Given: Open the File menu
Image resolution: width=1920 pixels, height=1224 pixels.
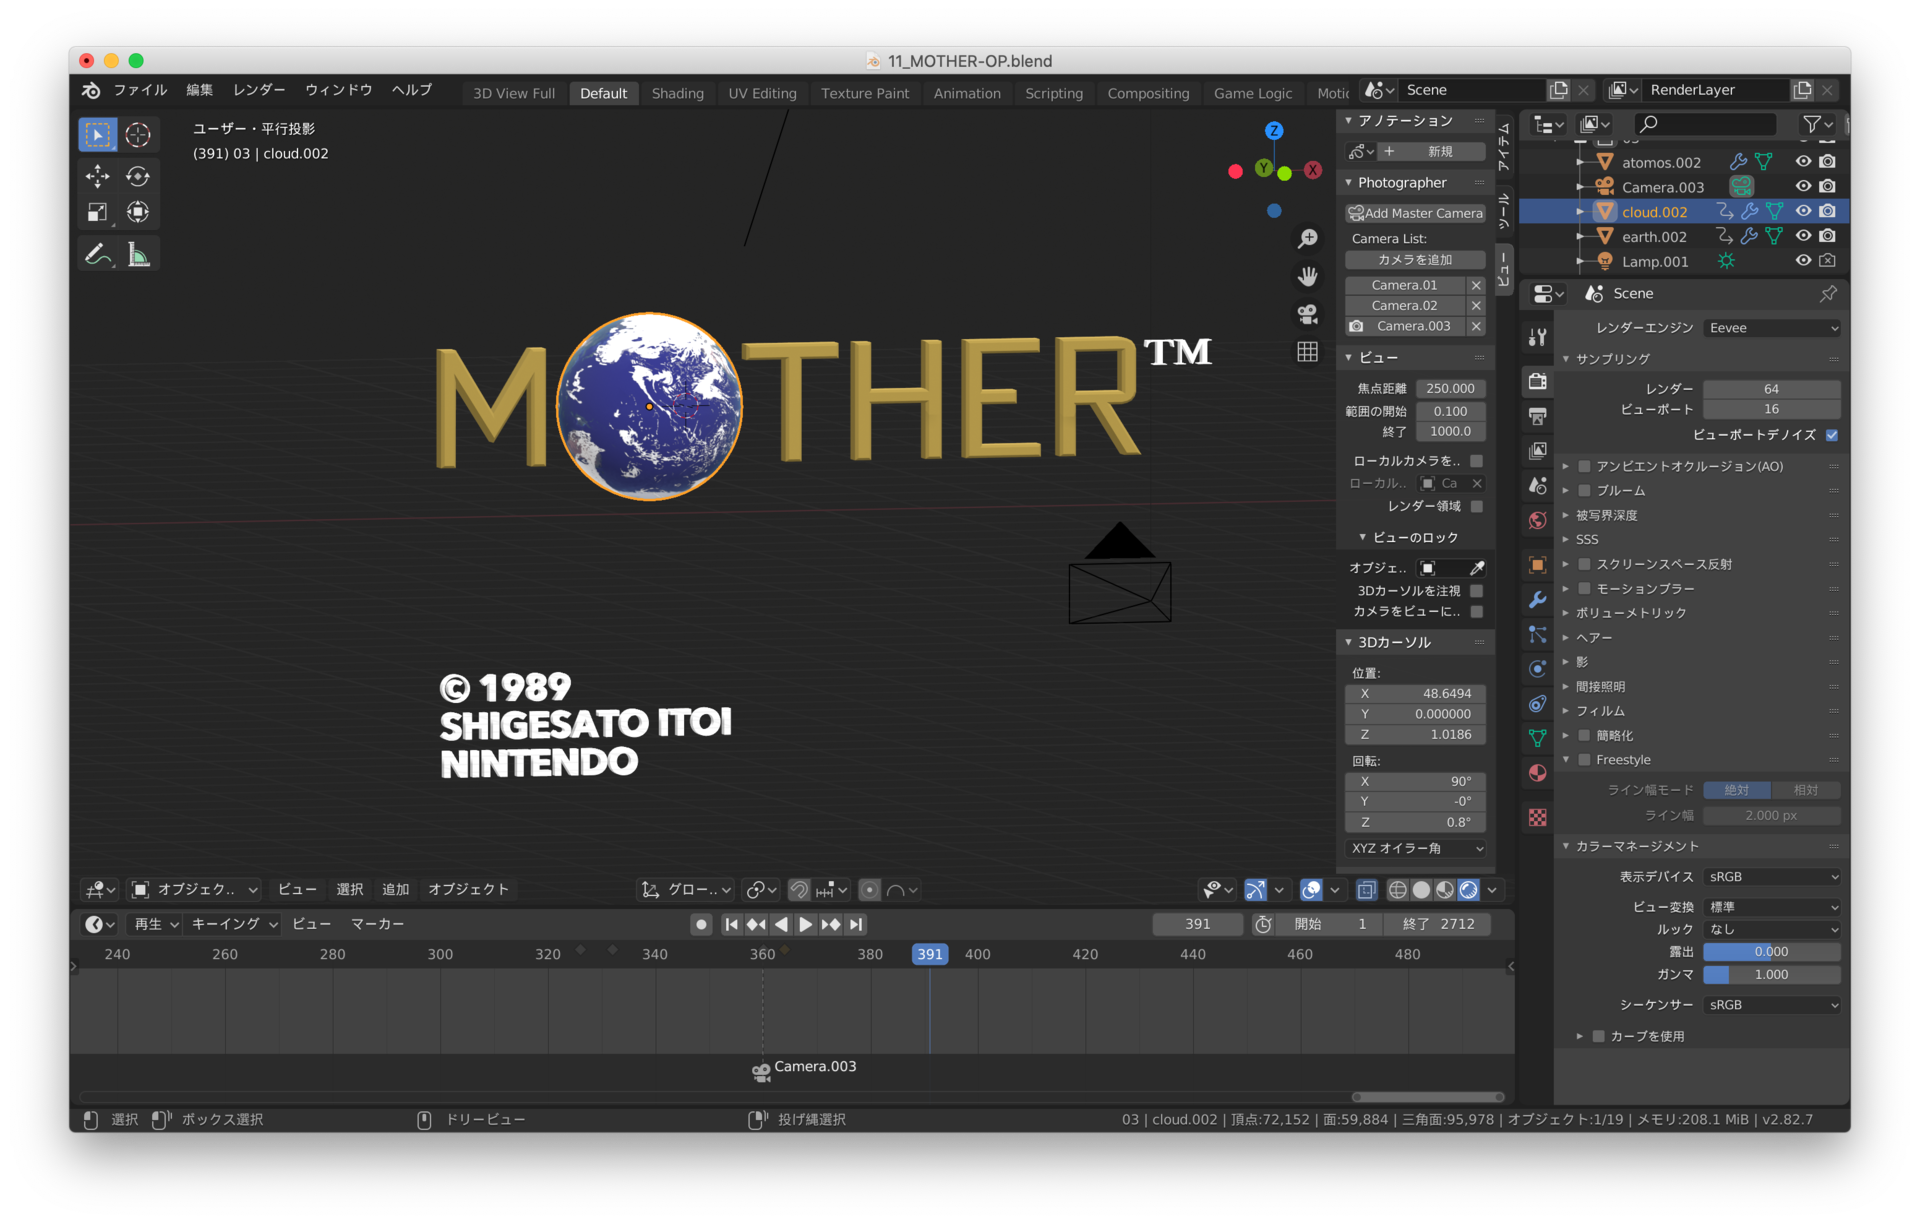Looking at the screenshot, I should click(x=140, y=90).
